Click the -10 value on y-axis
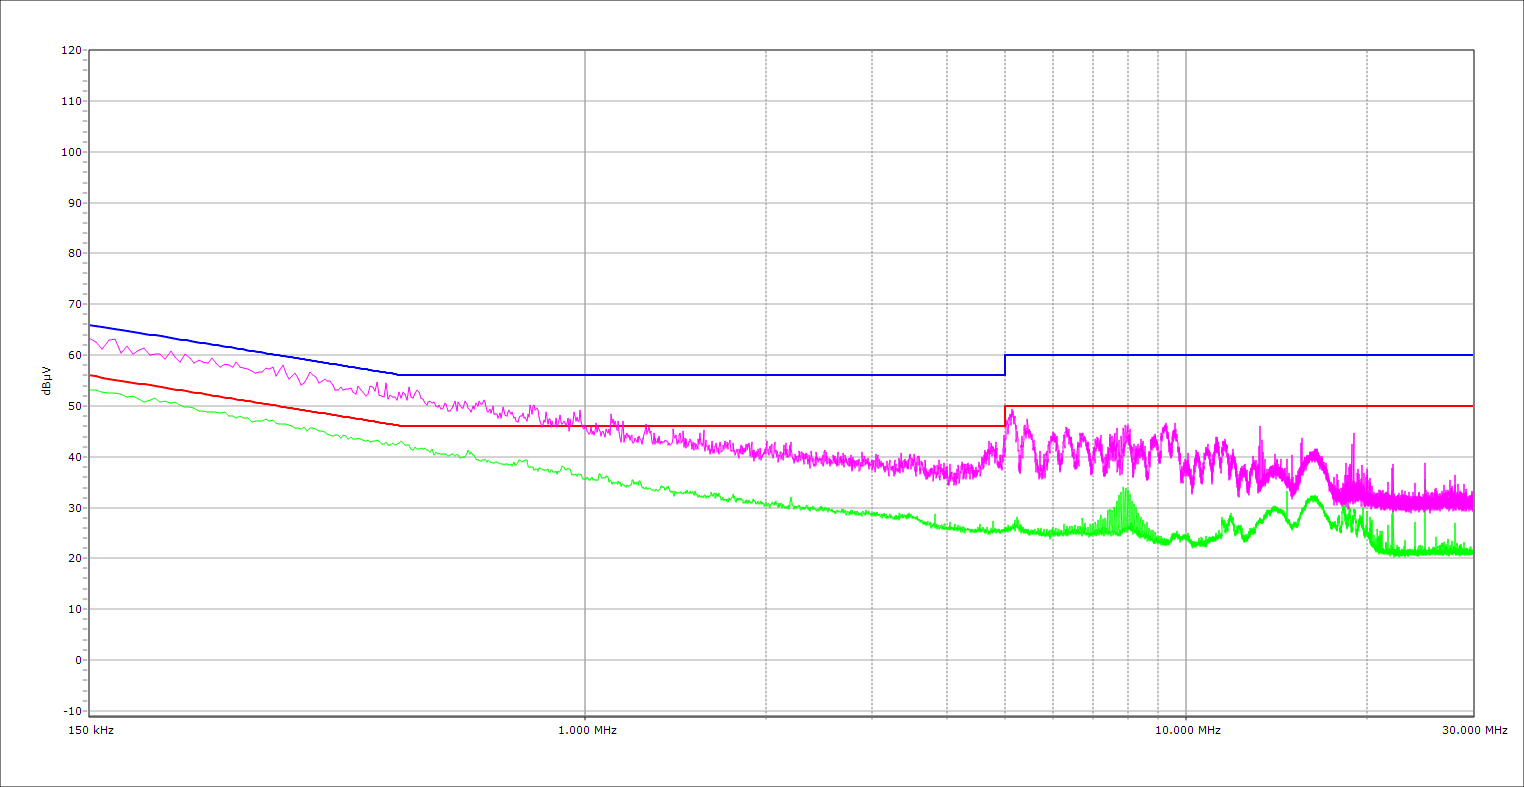Image resolution: width=1524 pixels, height=787 pixels. click(71, 711)
